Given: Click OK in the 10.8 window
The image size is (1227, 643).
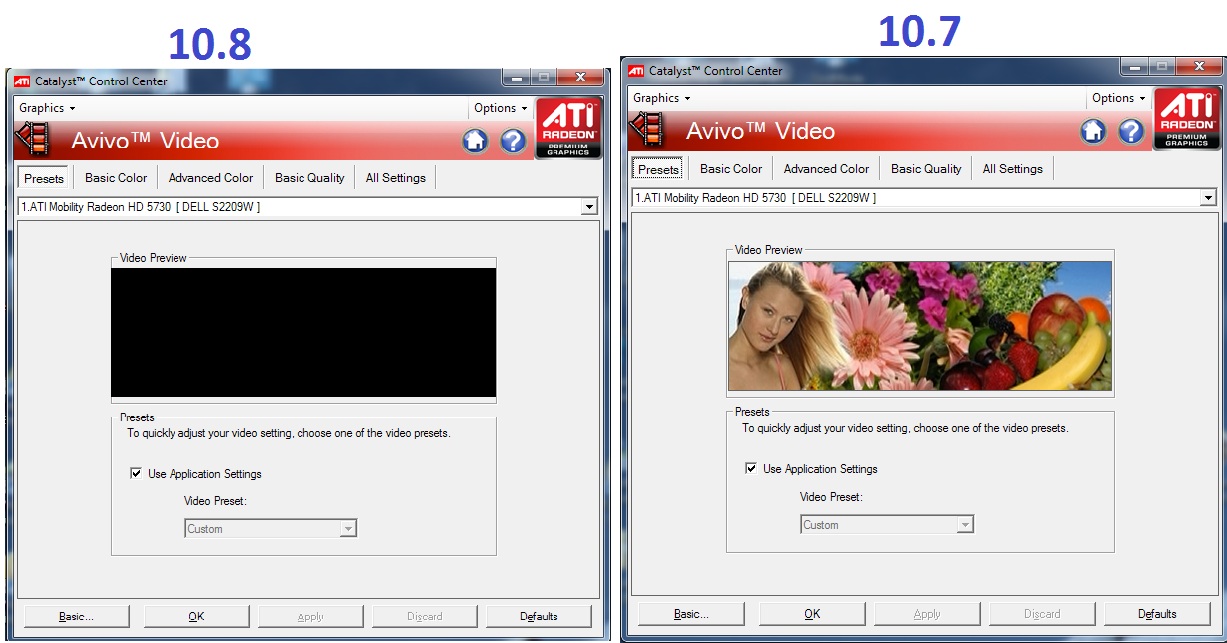Looking at the screenshot, I should 196,616.
